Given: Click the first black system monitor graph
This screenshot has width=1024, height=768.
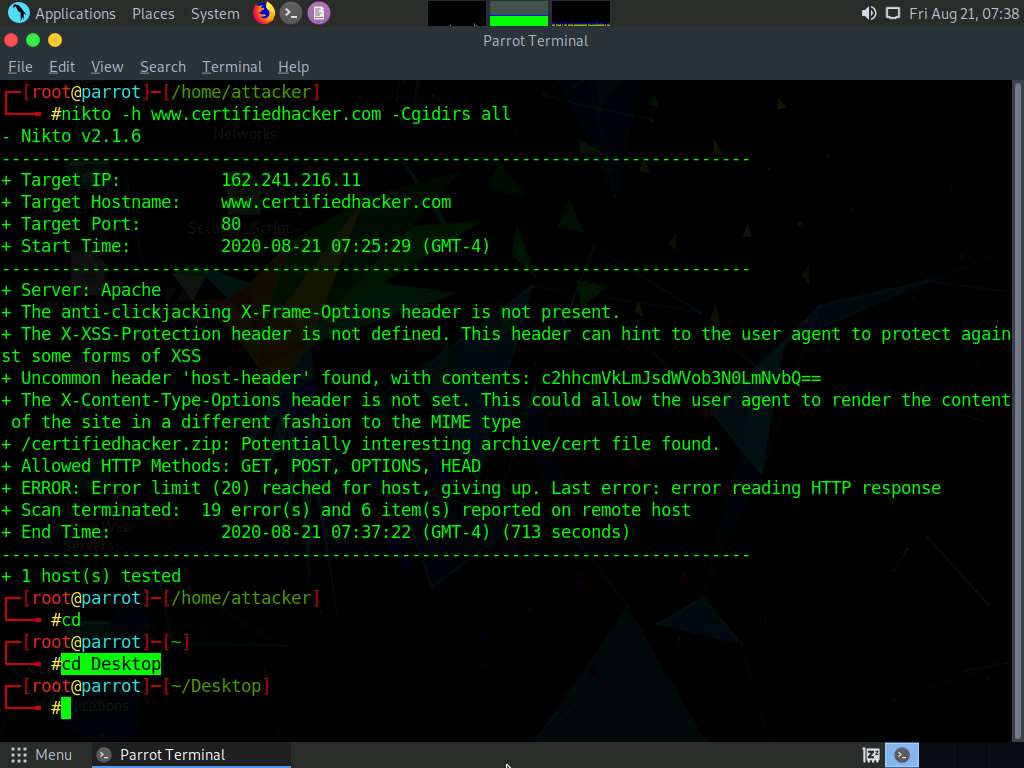Looking at the screenshot, I should (x=456, y=13).
